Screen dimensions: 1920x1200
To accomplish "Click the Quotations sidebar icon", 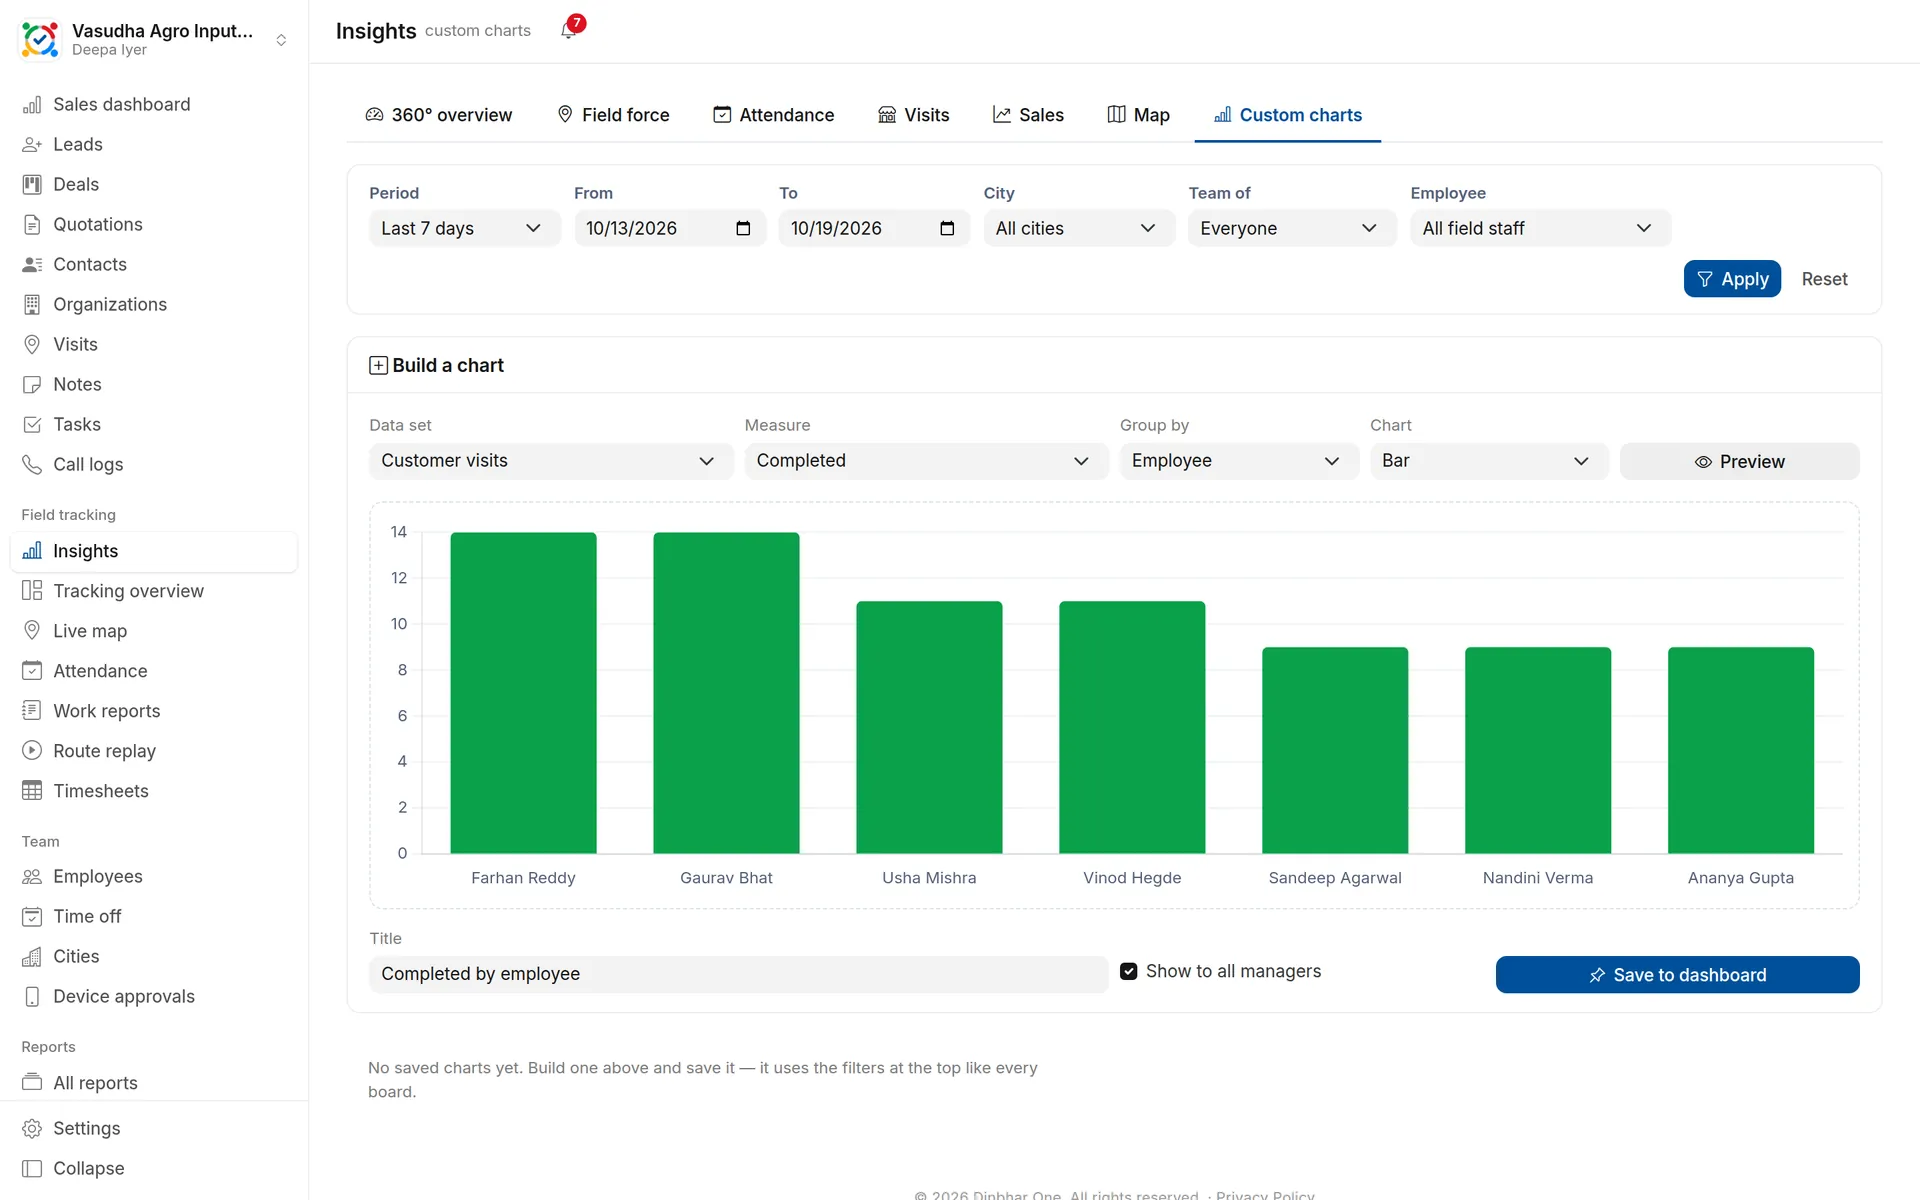I will tap(32, 225).
